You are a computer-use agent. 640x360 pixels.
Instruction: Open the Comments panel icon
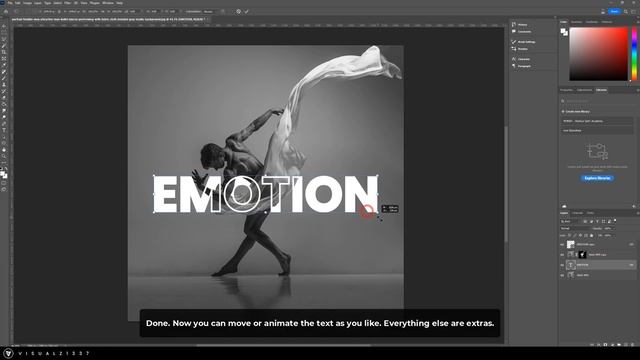tap(514, 31)
